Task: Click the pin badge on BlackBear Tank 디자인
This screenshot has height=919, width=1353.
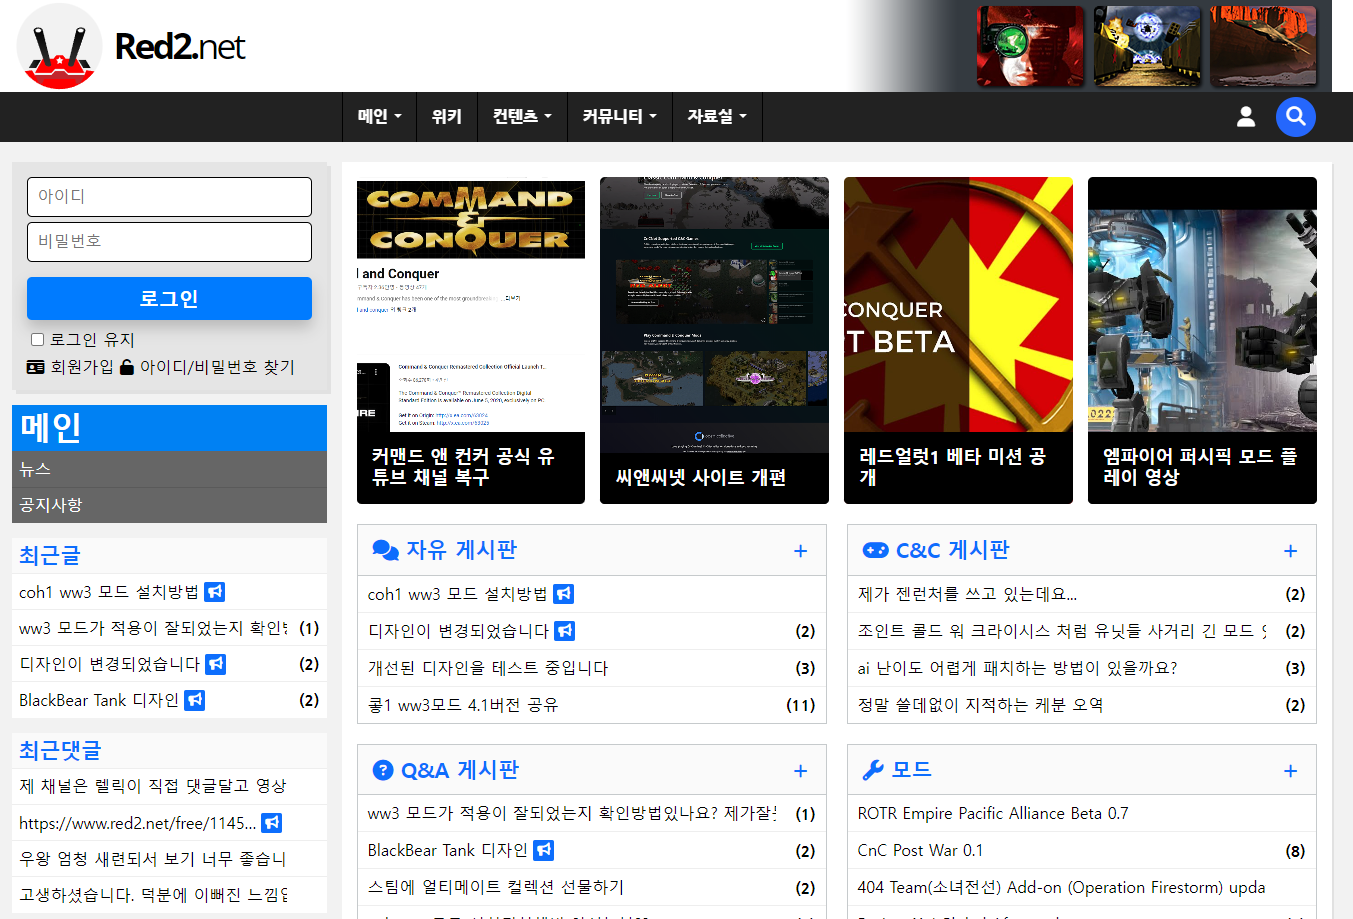Action: click(194, 700)
